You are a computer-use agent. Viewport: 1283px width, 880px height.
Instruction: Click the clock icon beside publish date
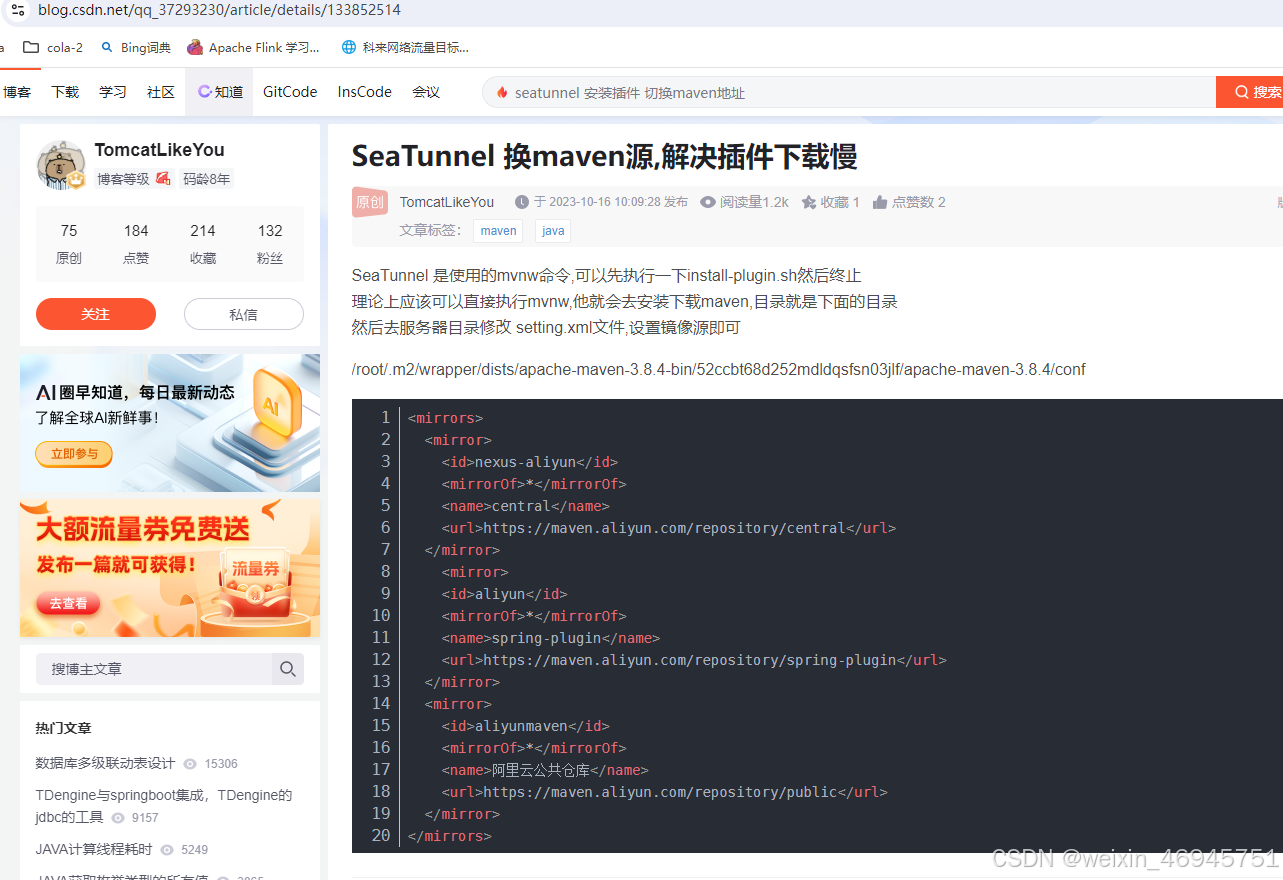click(x=522, y=202)
